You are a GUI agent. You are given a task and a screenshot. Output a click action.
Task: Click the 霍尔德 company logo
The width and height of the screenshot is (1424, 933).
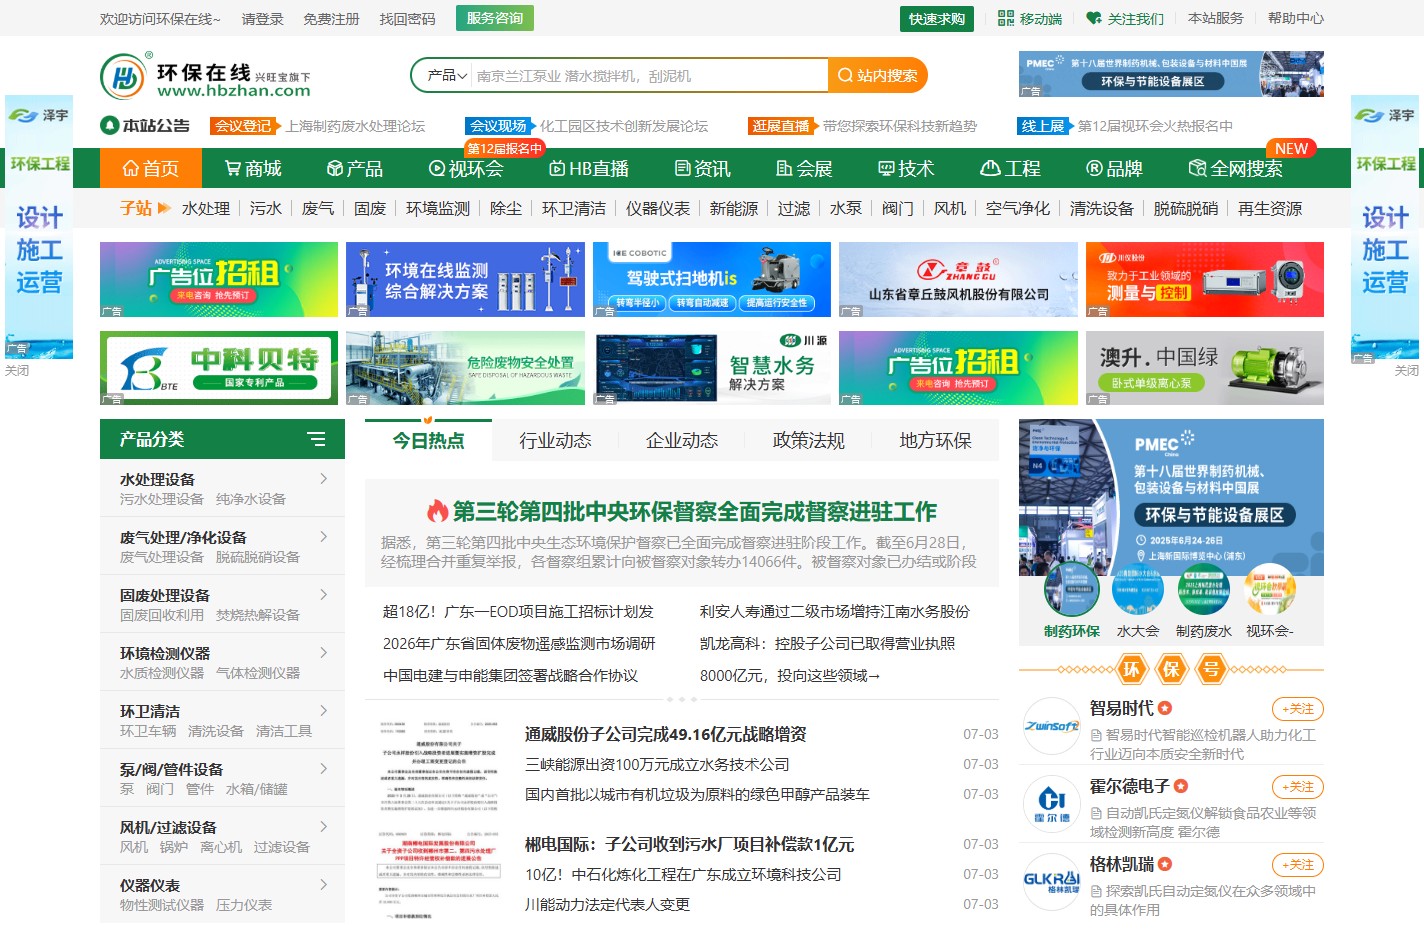pos(1051,804)
